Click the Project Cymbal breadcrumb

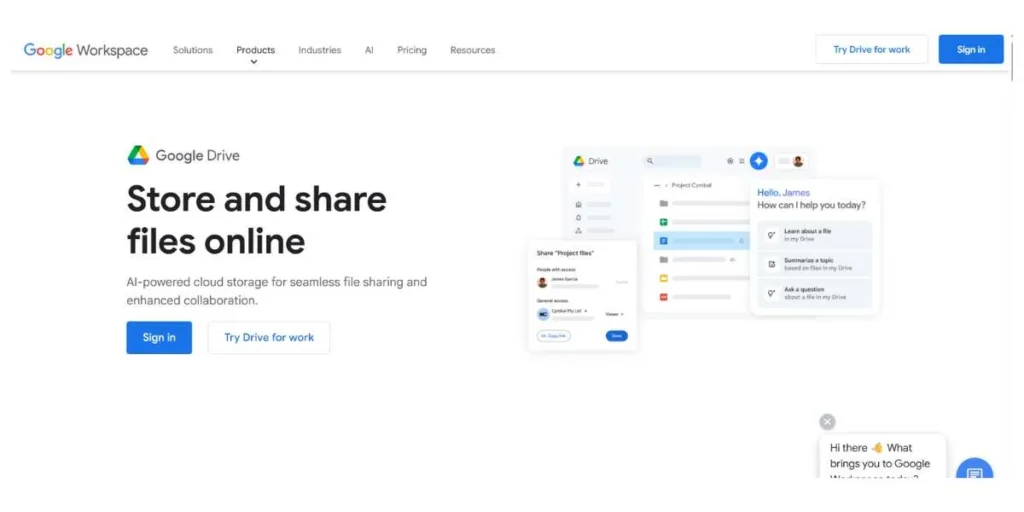tap(691, 185)
